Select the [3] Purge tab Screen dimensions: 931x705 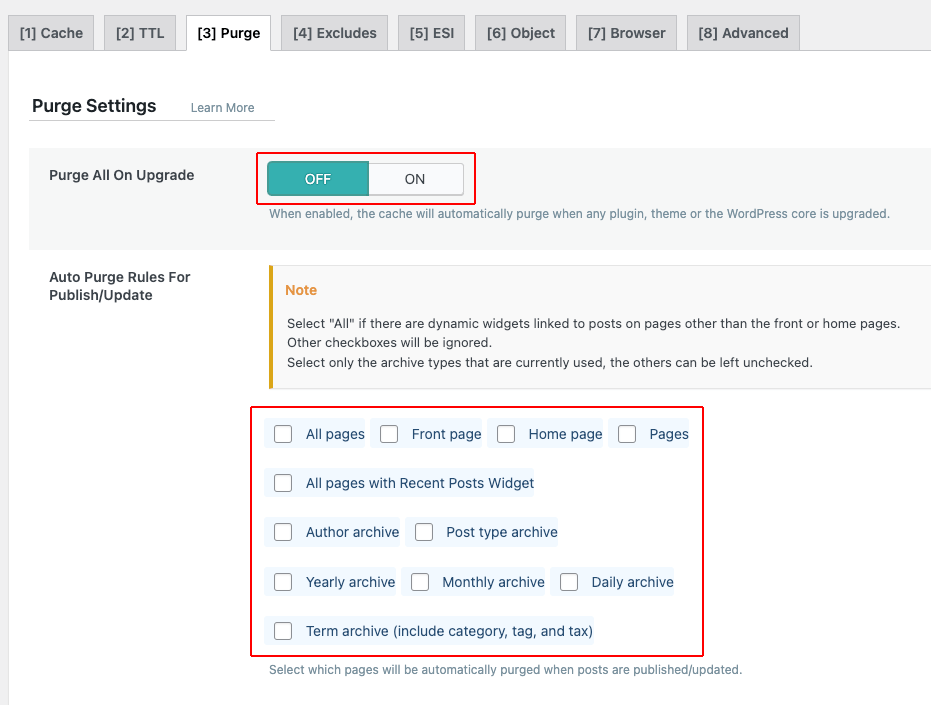(228, 33)
